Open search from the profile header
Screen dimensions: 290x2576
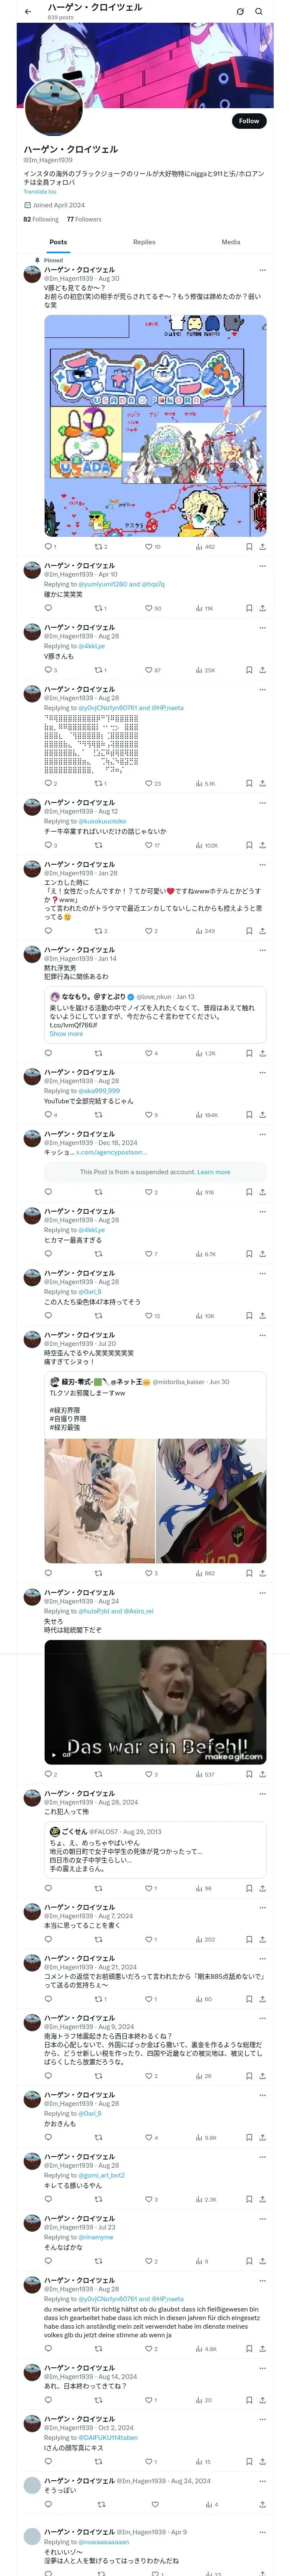(259, 11)
